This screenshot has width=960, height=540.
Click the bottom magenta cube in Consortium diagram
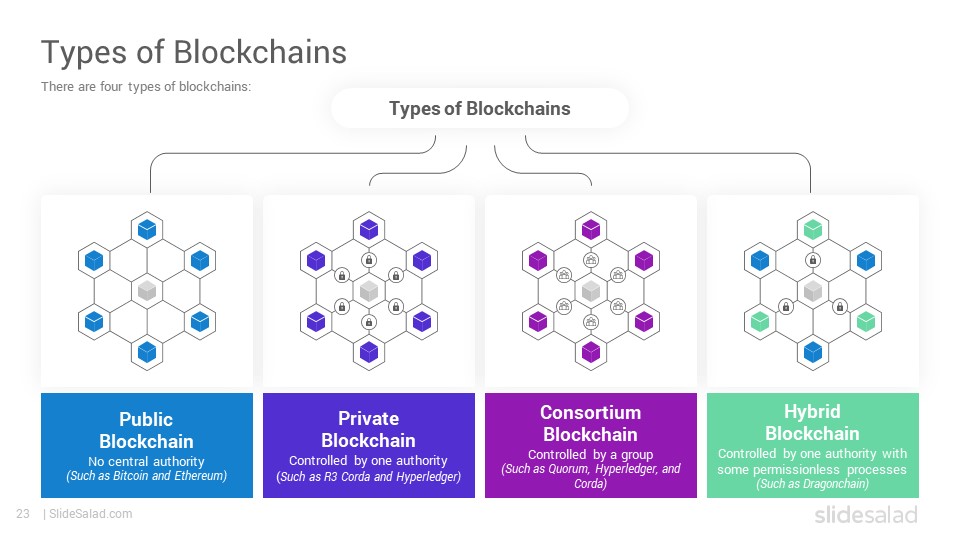click(x=591, y=352)
